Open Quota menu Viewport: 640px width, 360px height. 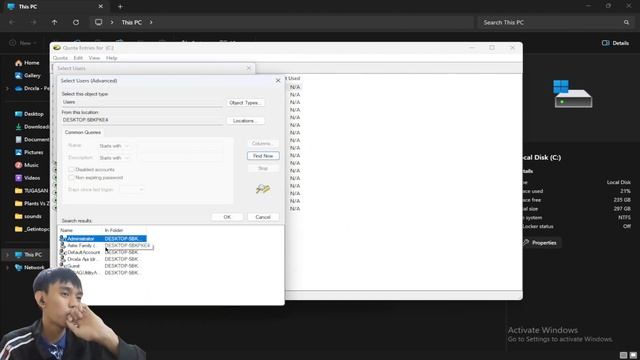[x=60, y=58]
